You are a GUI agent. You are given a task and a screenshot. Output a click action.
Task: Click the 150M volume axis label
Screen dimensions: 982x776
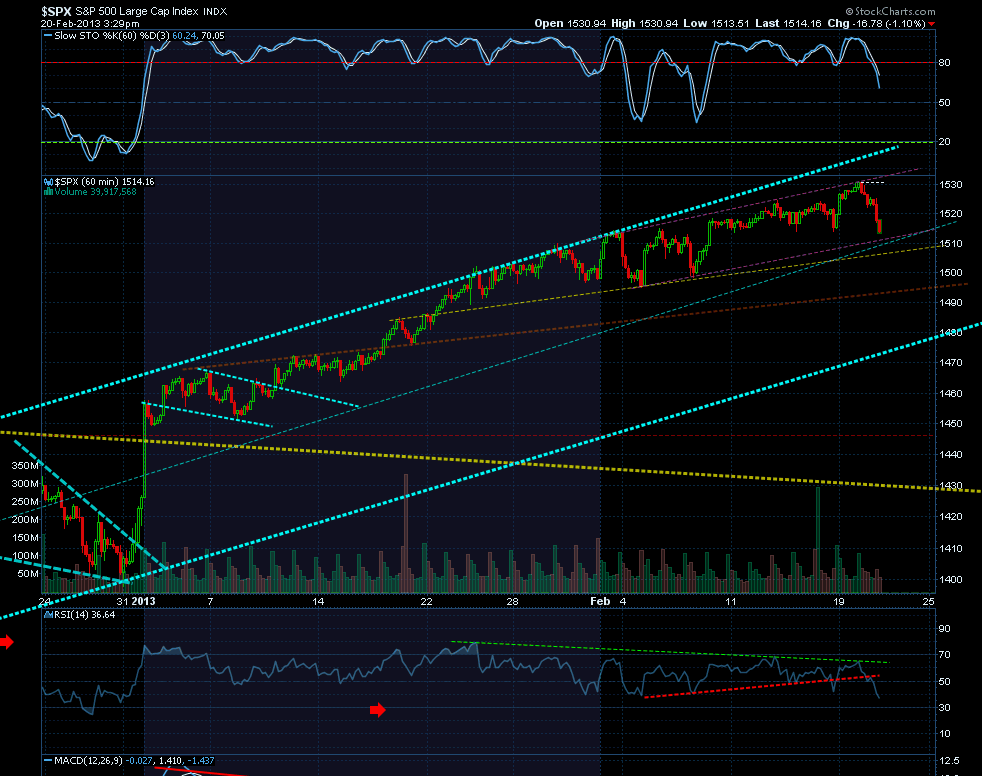click(25, 537)
